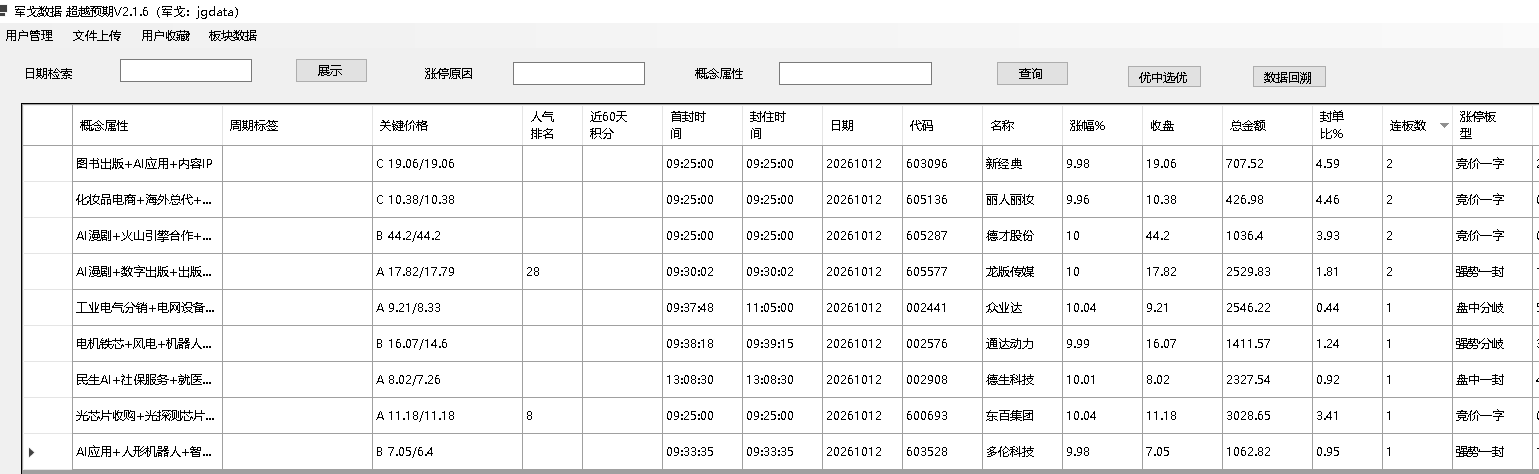The height and width of the screenshot is (474, 1539).
Task: Click the 查询 button
Action: tap(1032, 73)
